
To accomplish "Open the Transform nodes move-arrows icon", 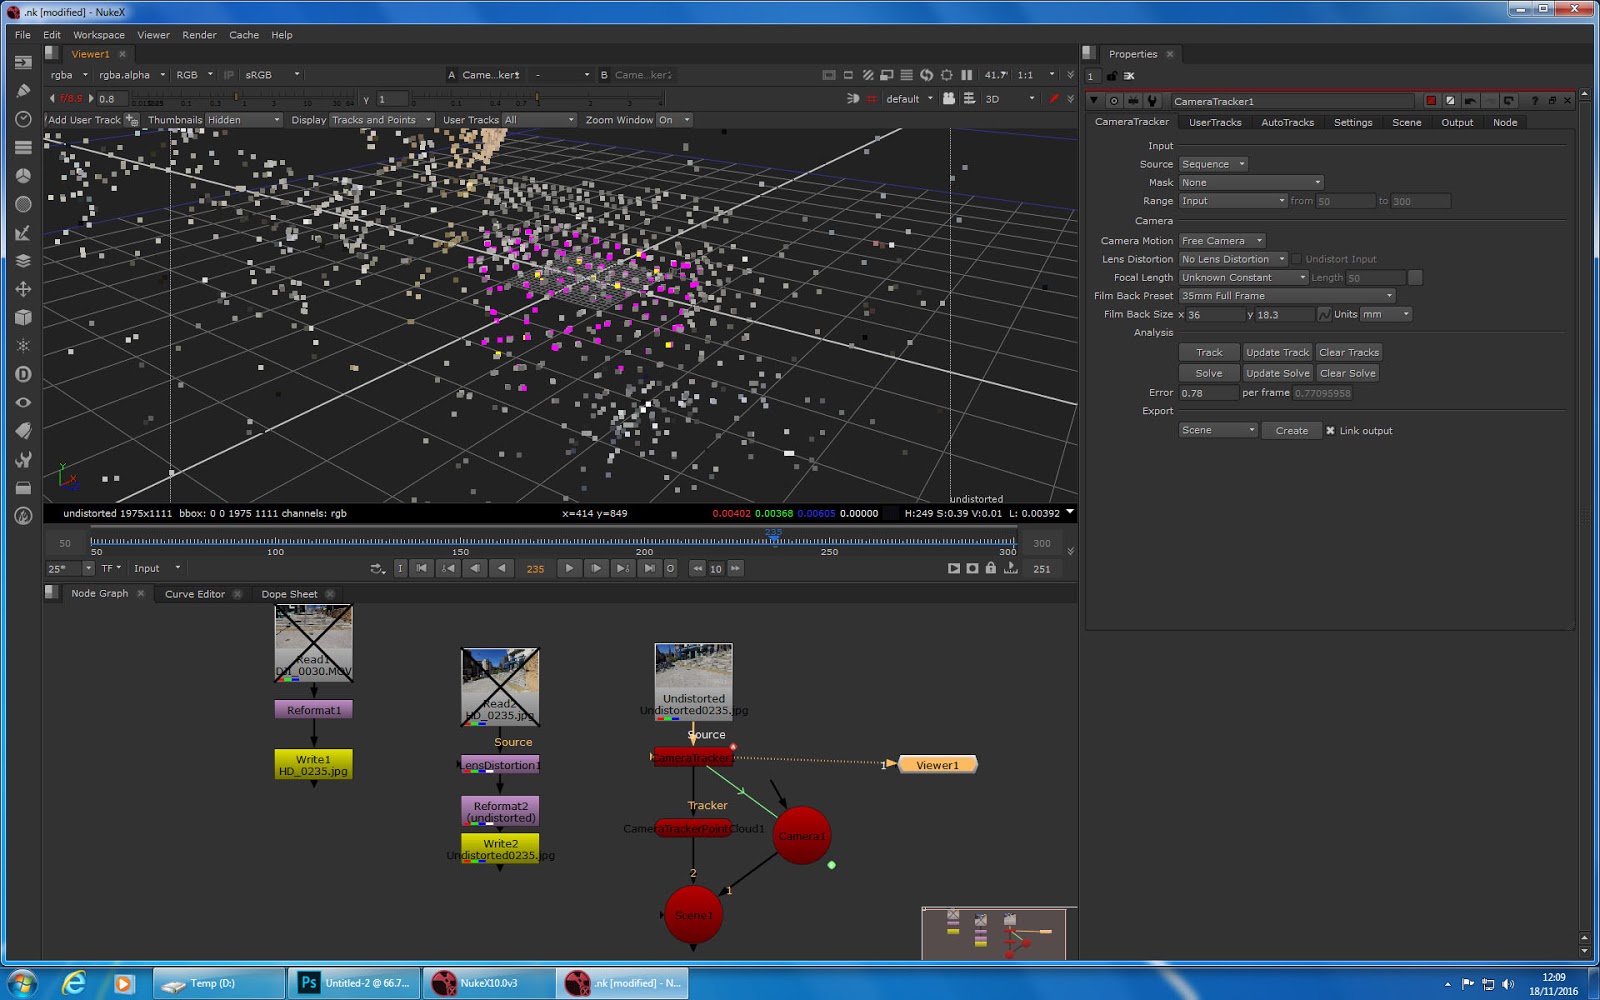I will 22,288.
